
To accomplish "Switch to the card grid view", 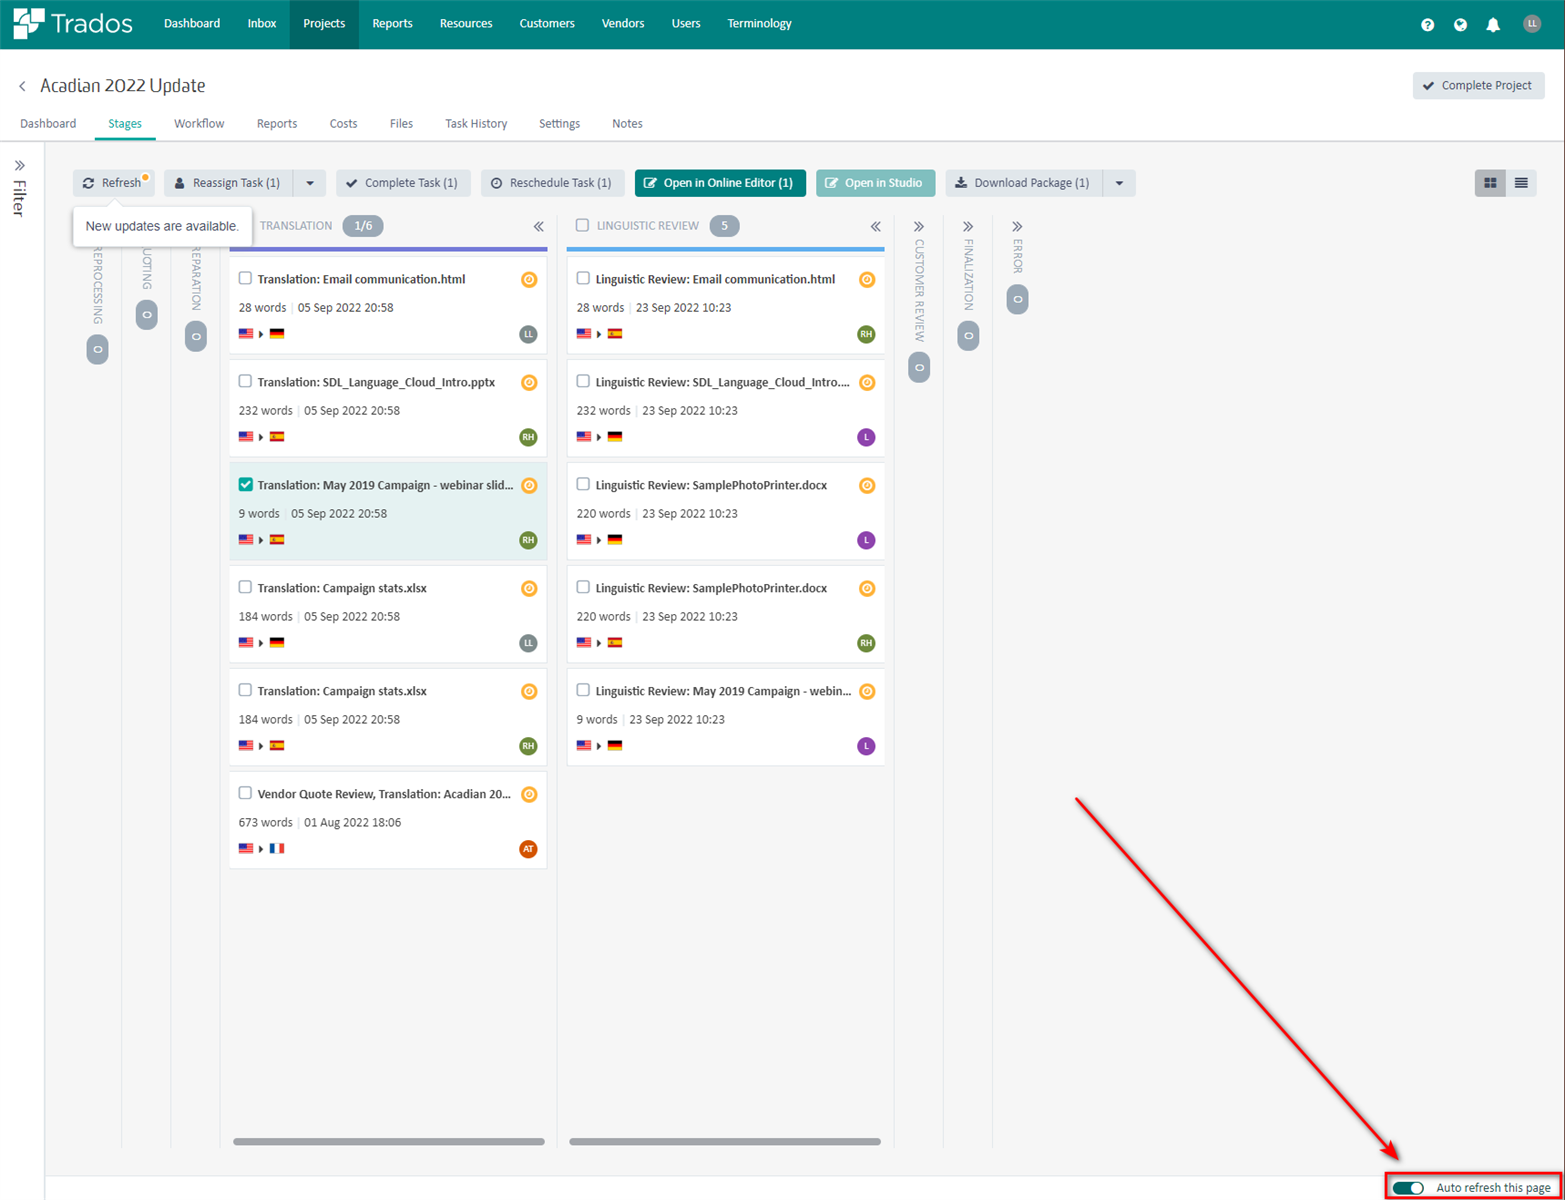I will (x=1490, y=183).
